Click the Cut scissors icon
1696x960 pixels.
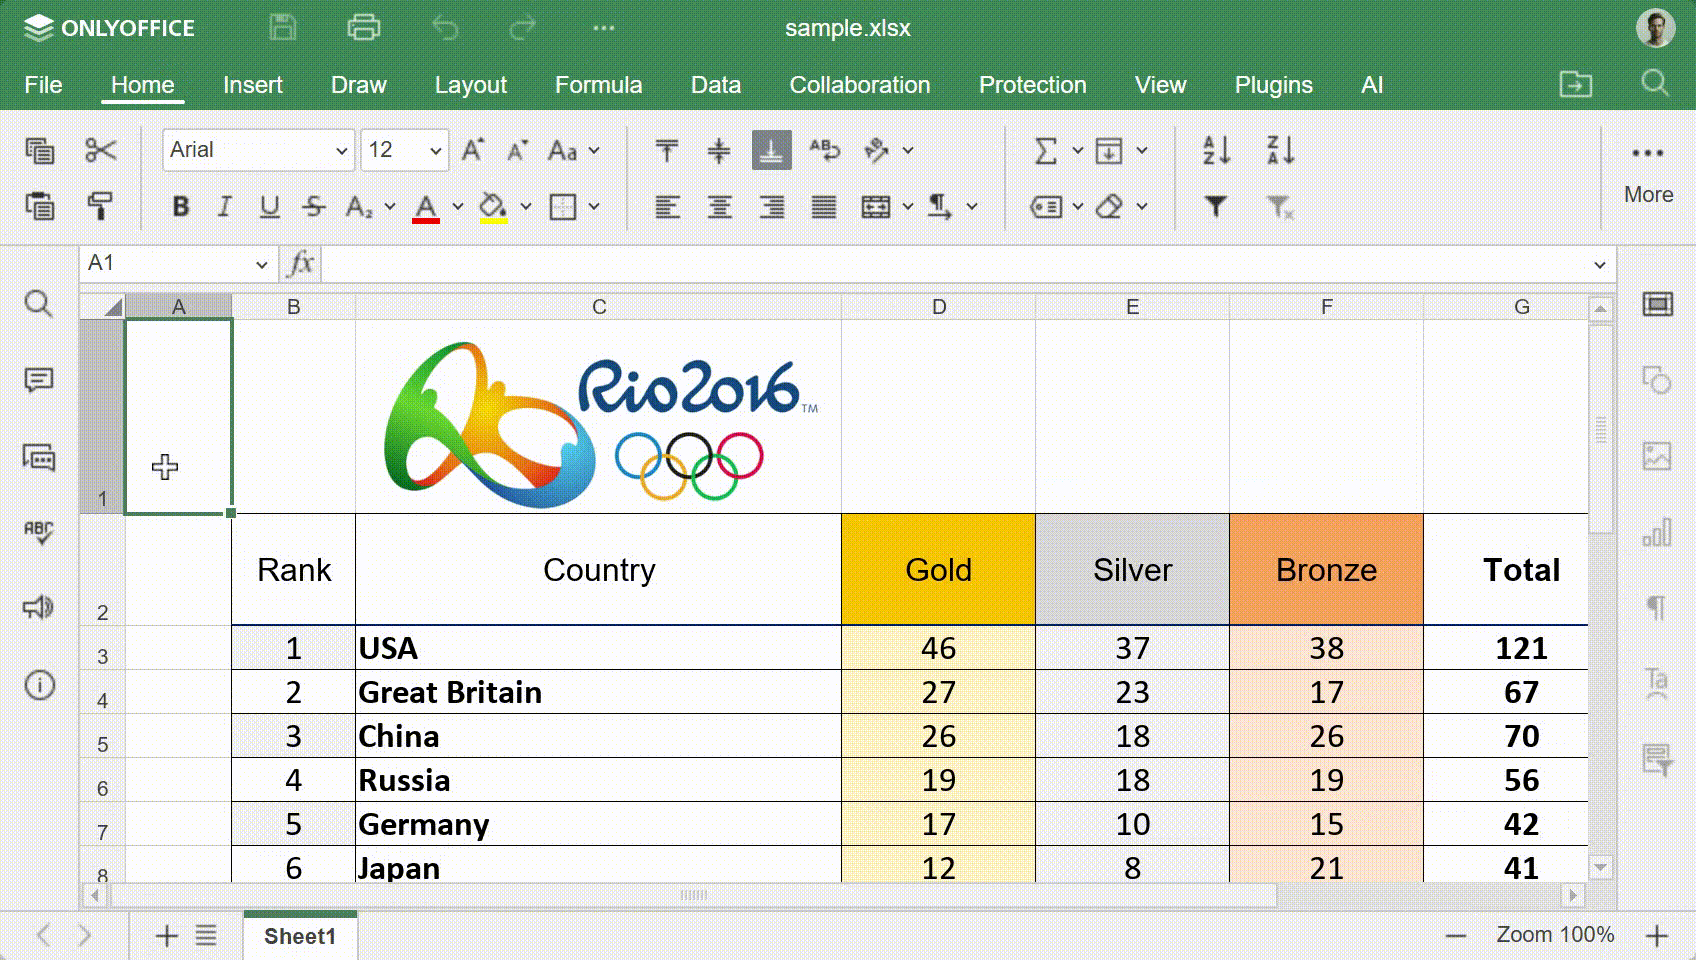point(100,150)
